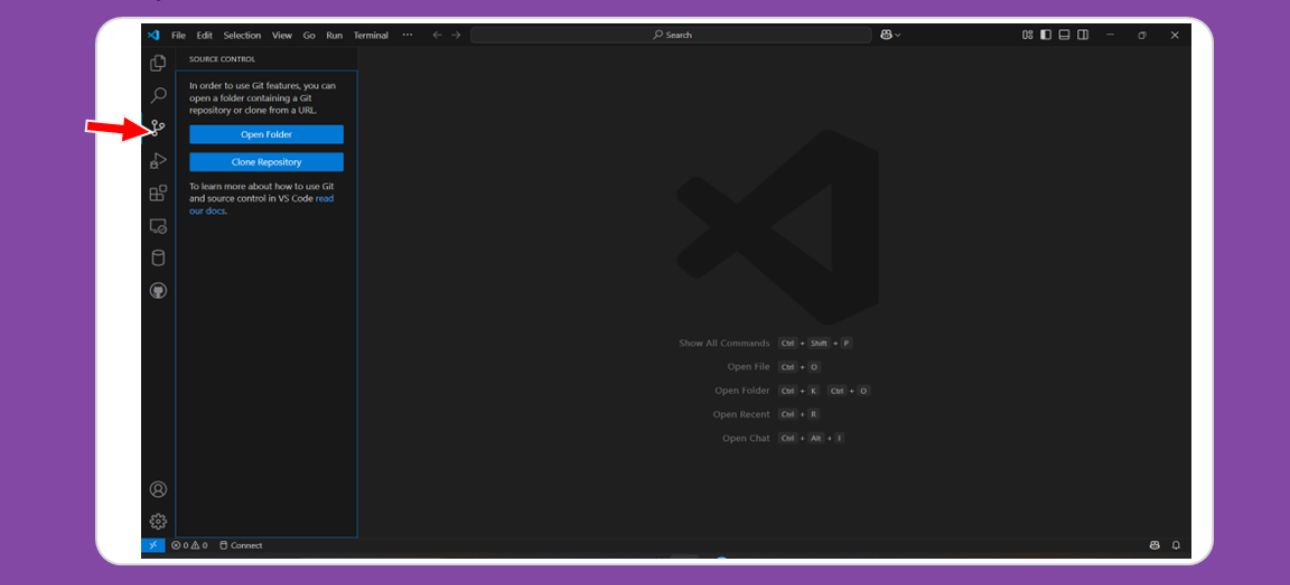Open the Manage gear icon
This screenshot has width=1290, height=585.
157,521
